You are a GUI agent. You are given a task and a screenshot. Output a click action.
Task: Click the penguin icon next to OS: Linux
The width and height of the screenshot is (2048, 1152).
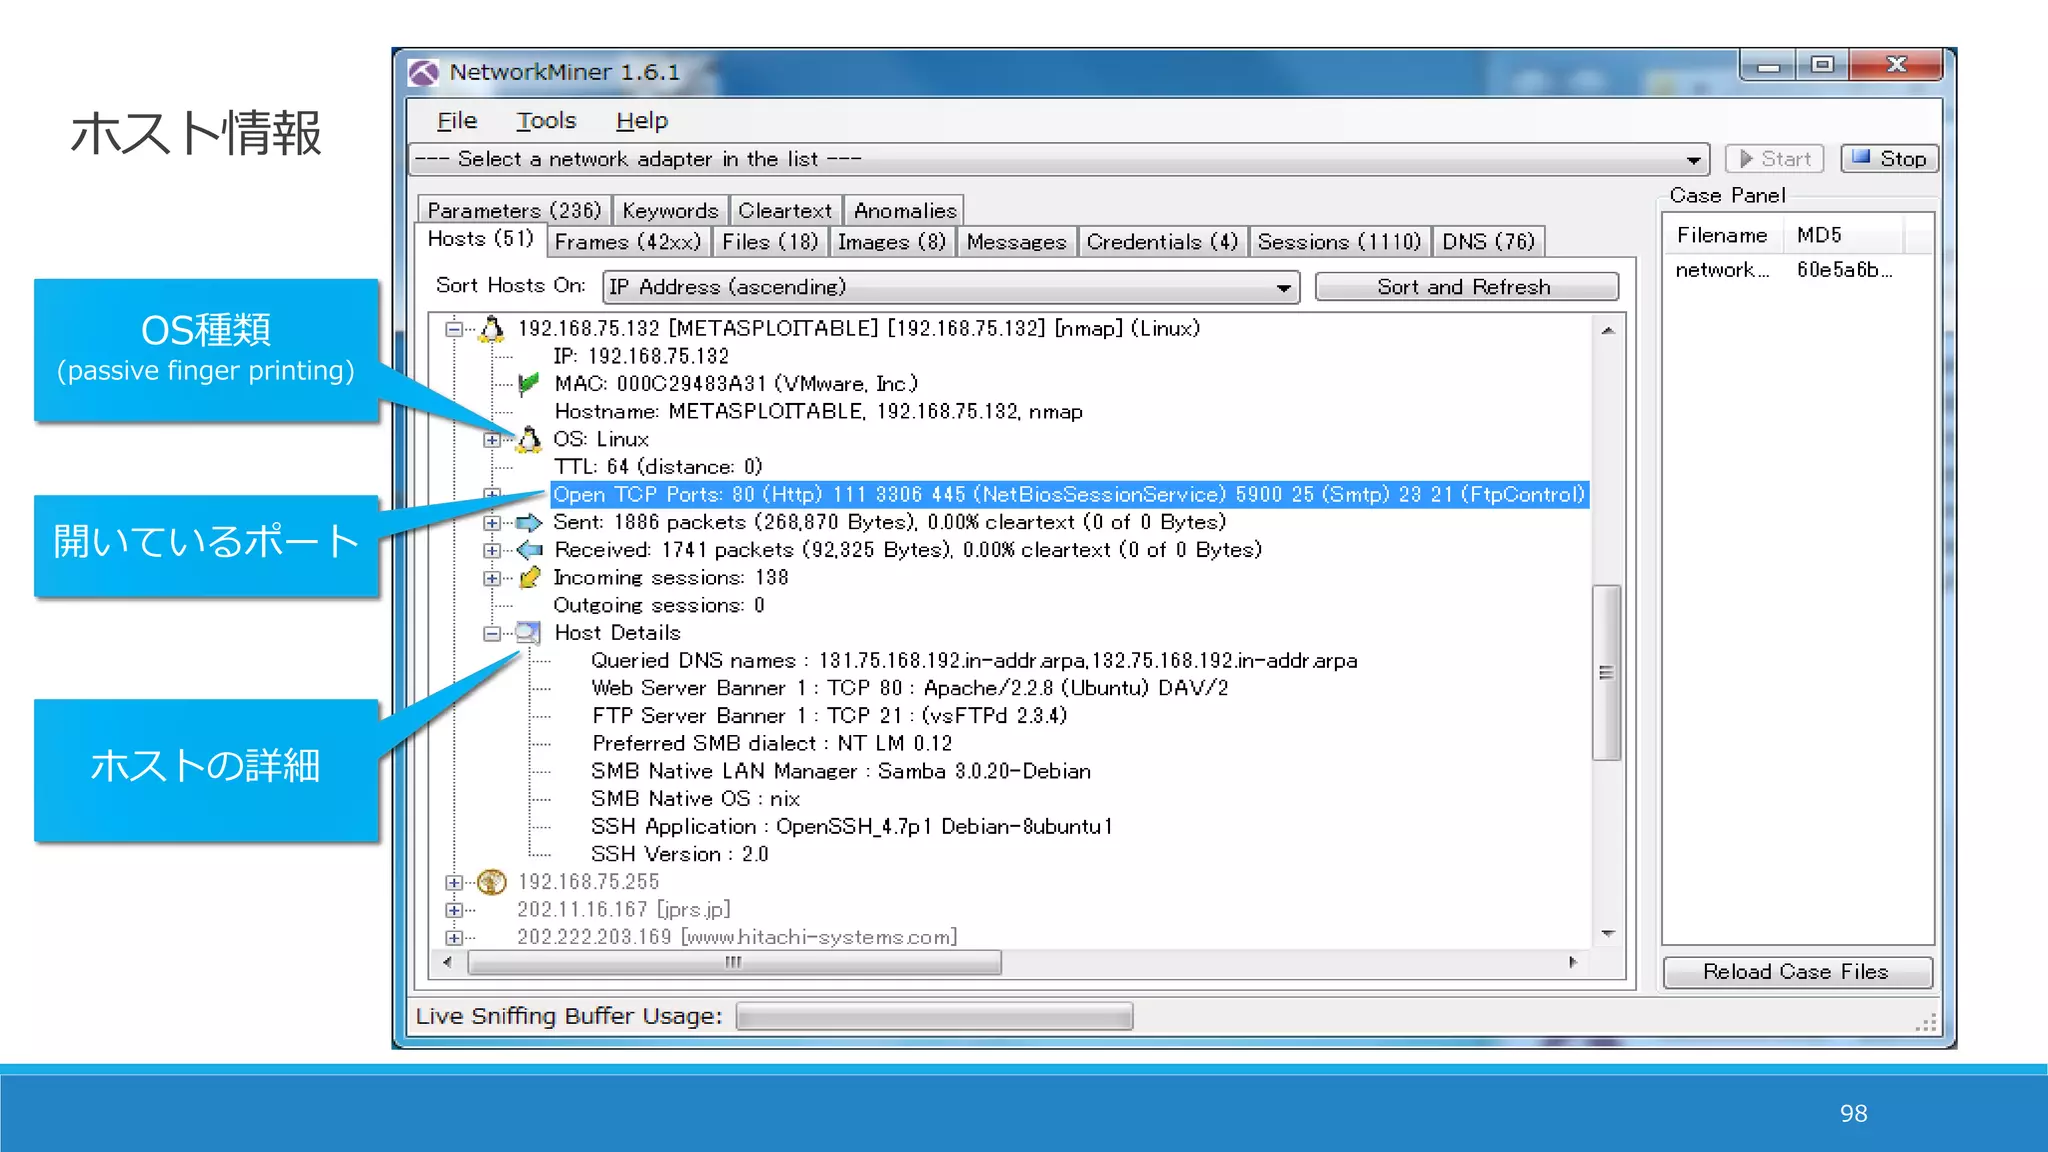[x=529, y=439]
